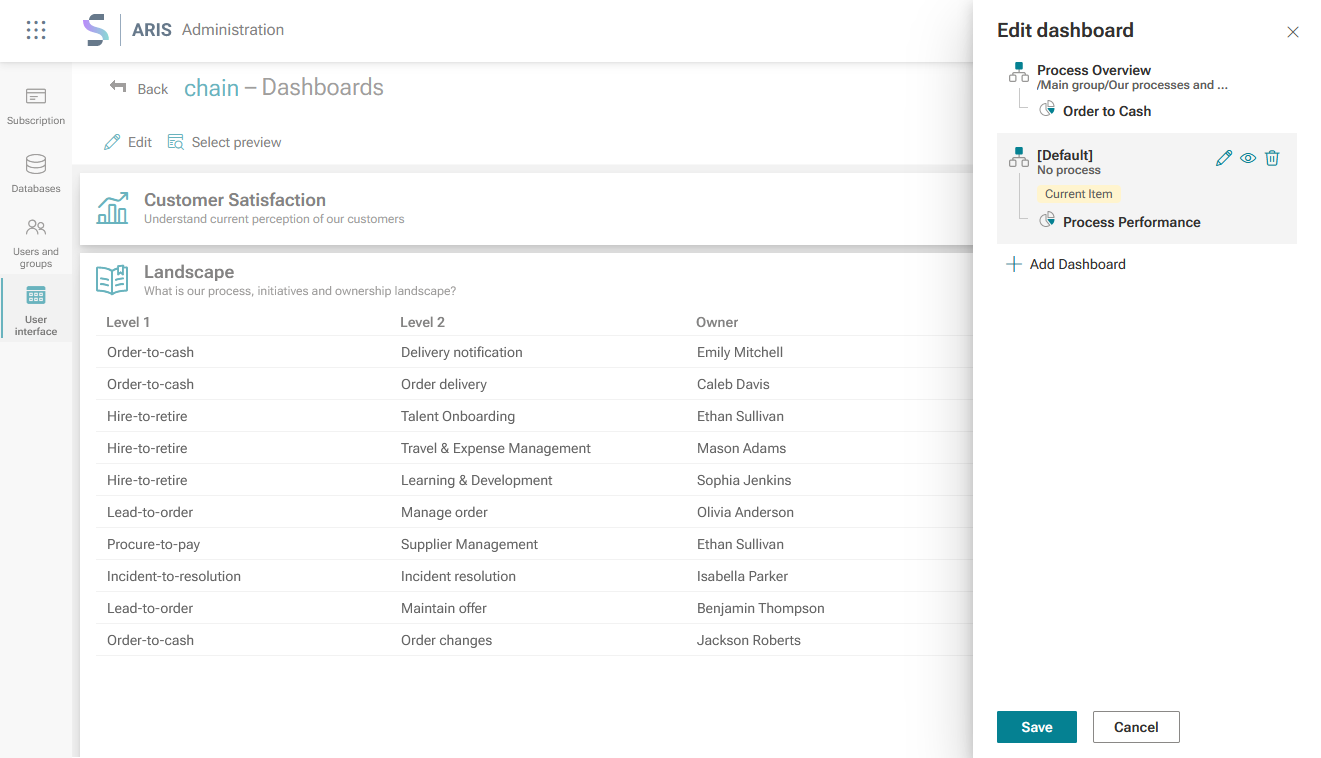This screenshot has height=758, width=1321.
Task: Select the Process Performance dashboard item
Action: click(x=1132, y=222)
